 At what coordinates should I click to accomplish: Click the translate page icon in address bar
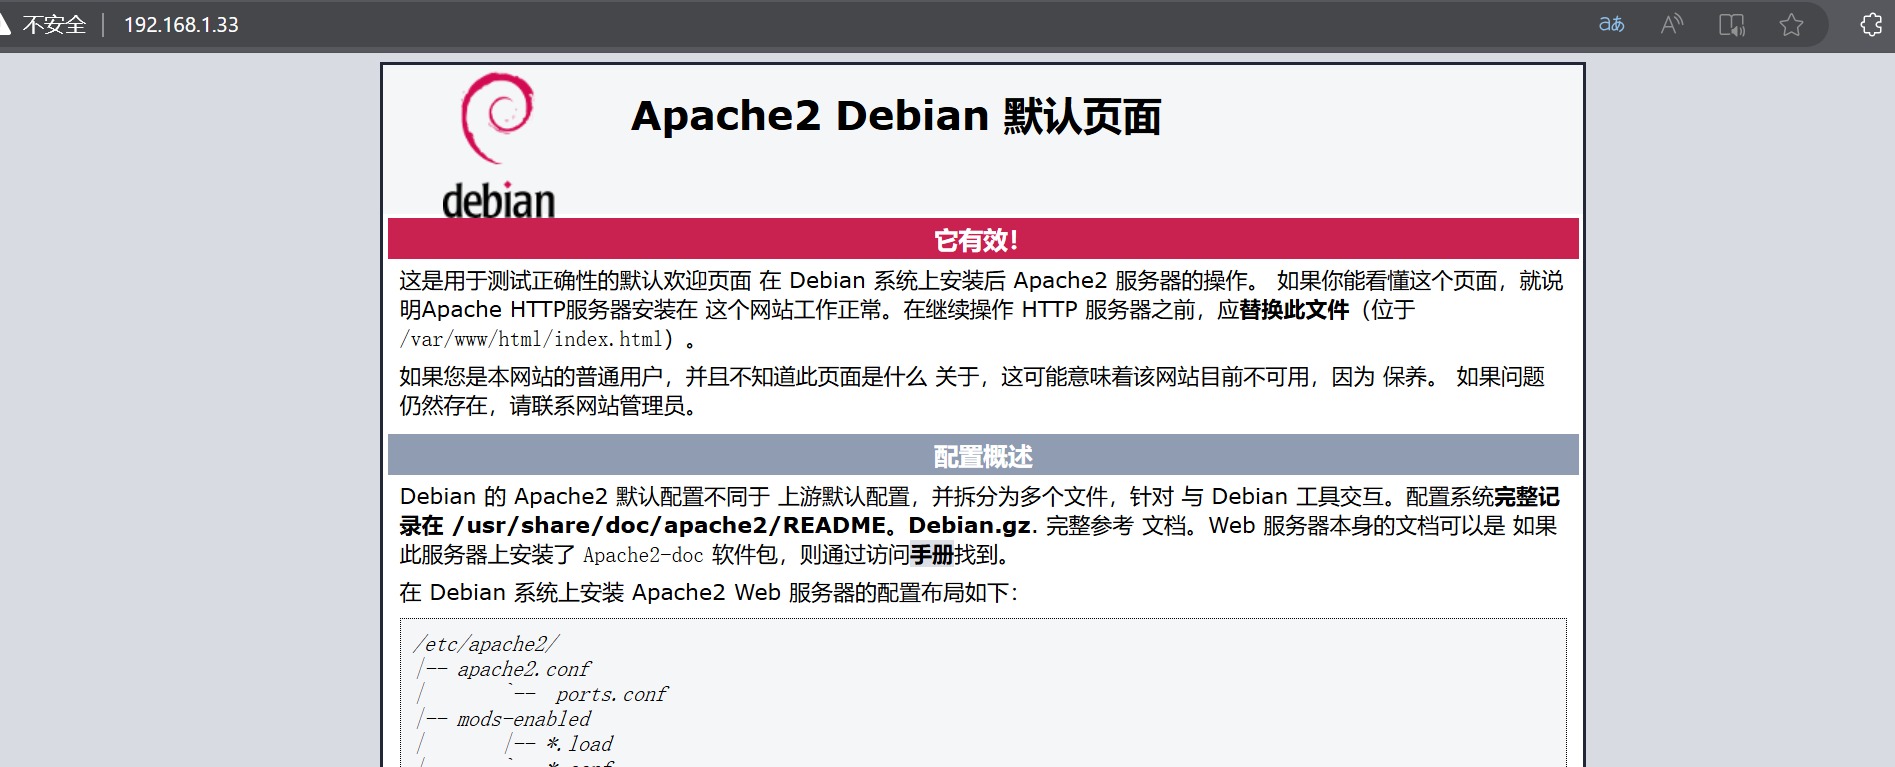point(1611,24)
